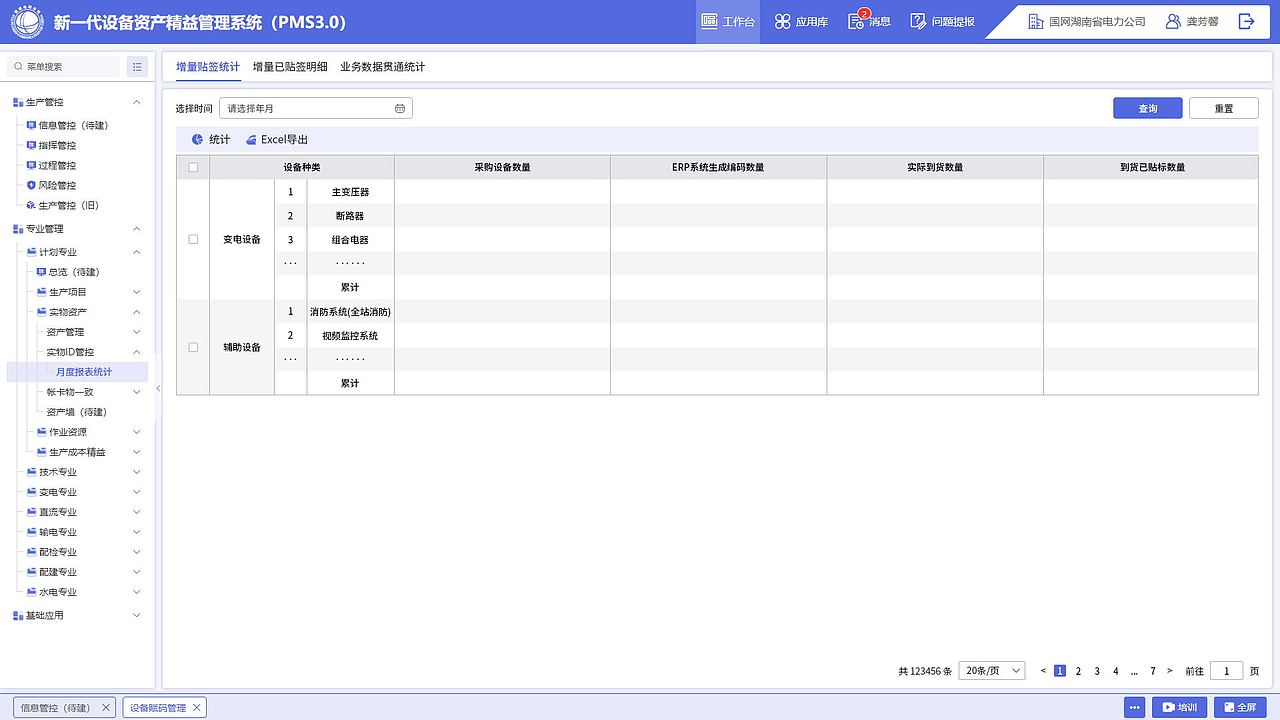Close the 设备赋码管理 bottom tab
Image resolution: width=1280 pixels, height=720 pixels.
(x=197, y=708)
